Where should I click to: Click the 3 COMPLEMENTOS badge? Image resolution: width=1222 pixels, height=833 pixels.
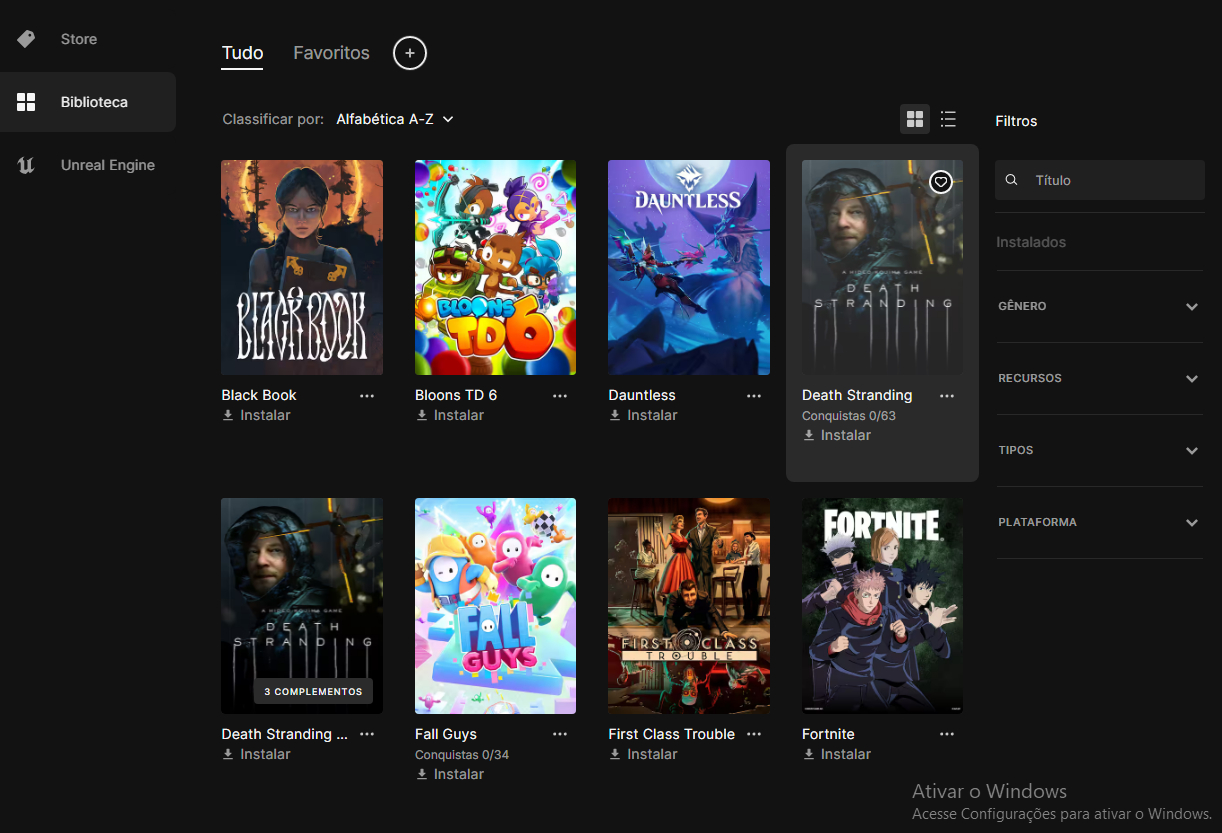(x=313, y=691)
